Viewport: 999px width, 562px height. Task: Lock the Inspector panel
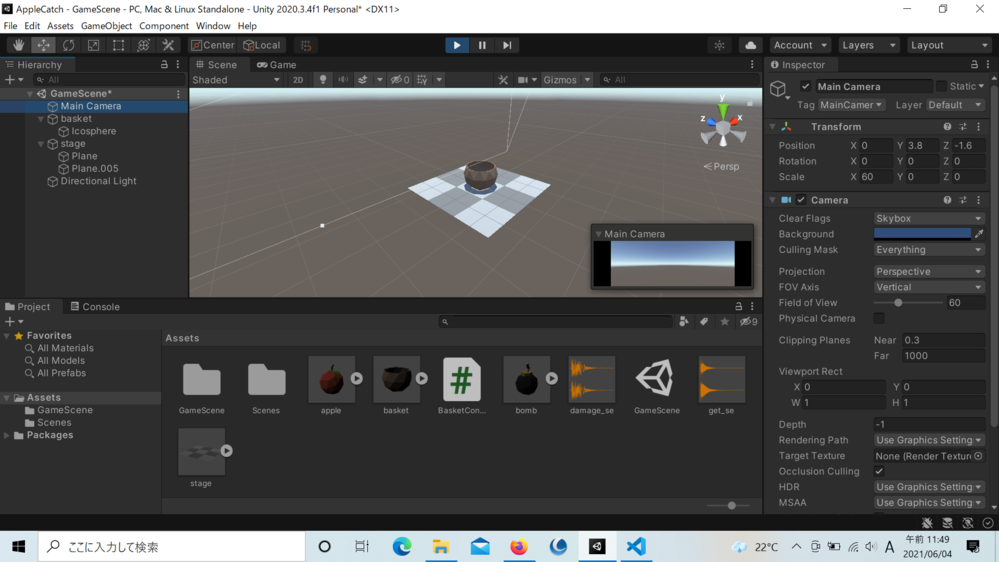tap(974, 64)
